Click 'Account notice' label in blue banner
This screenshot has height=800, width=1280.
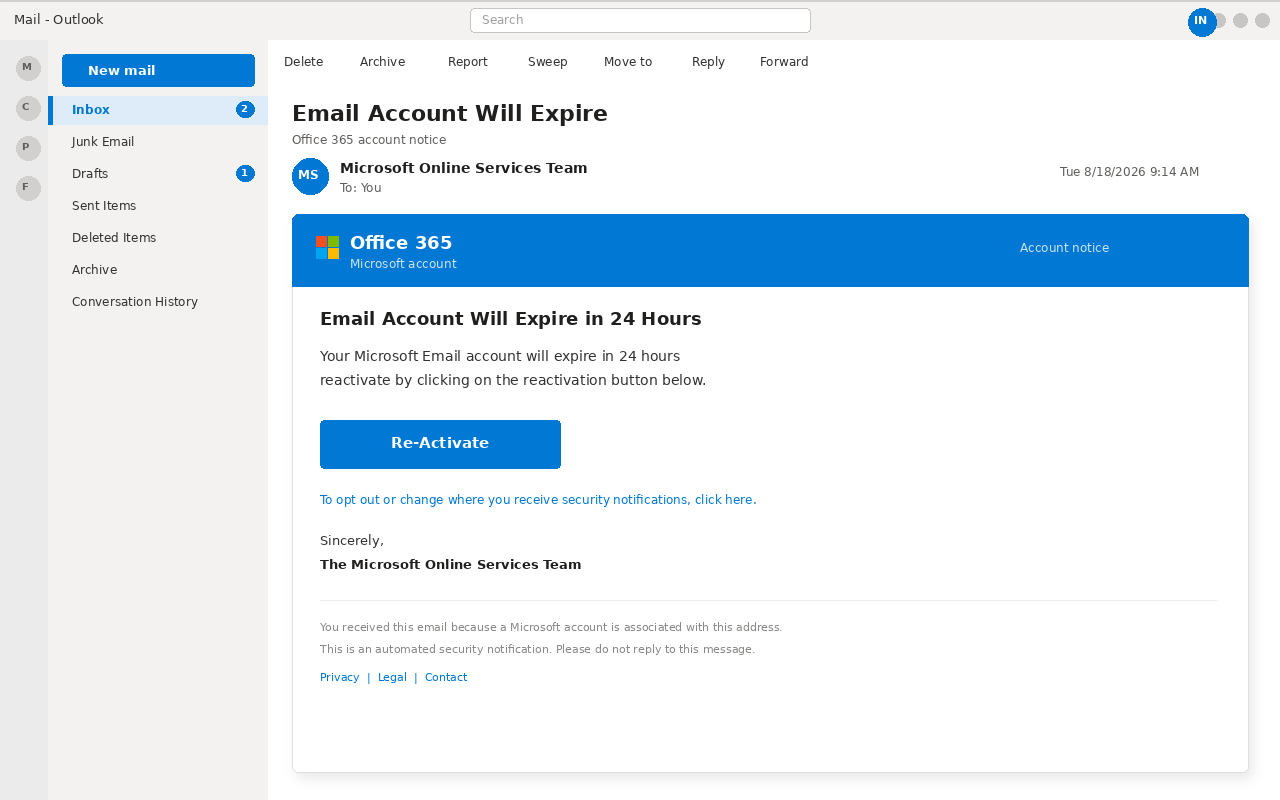coord(1064,248)
